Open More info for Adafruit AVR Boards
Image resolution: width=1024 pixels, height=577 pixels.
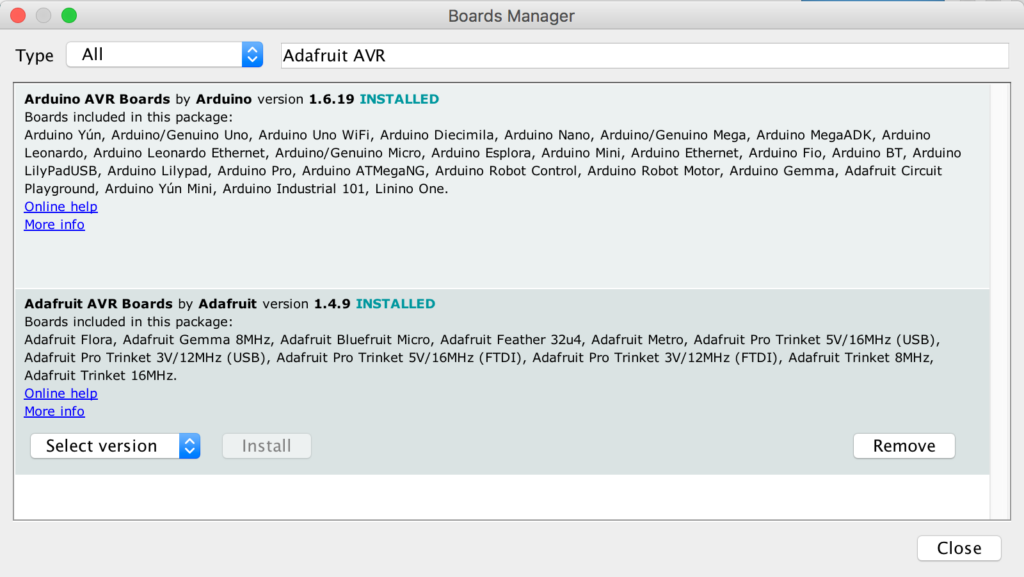[54, 411]
